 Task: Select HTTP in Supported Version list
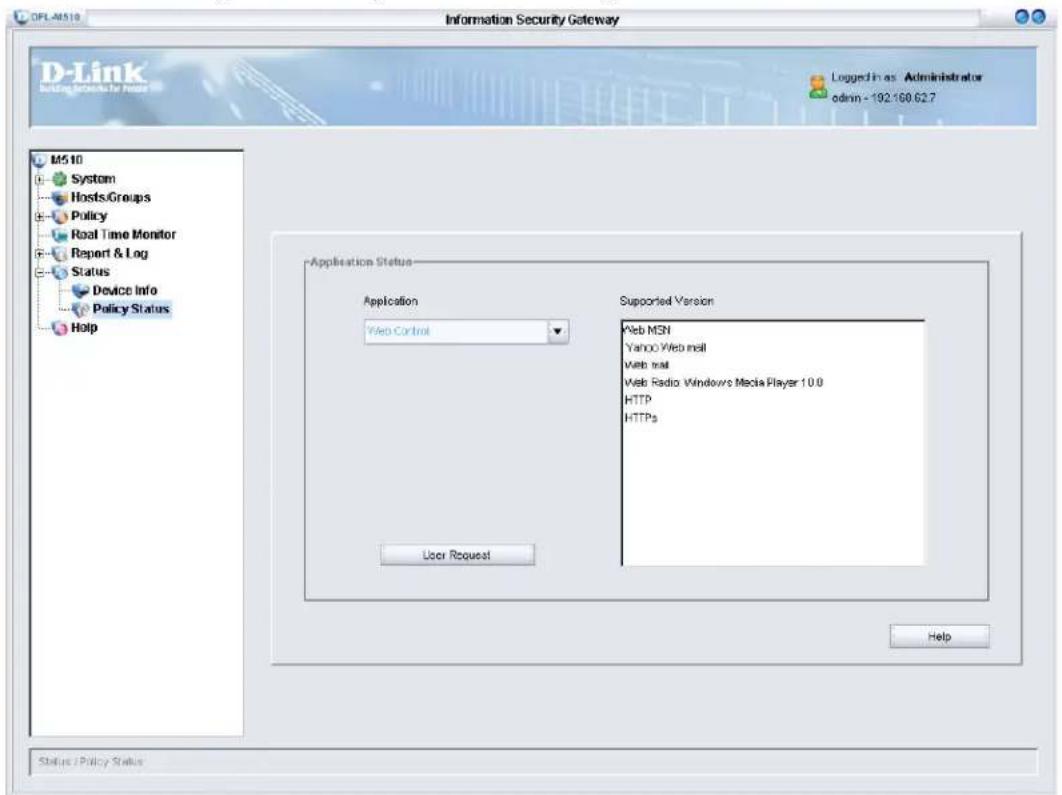pos(638,400)
